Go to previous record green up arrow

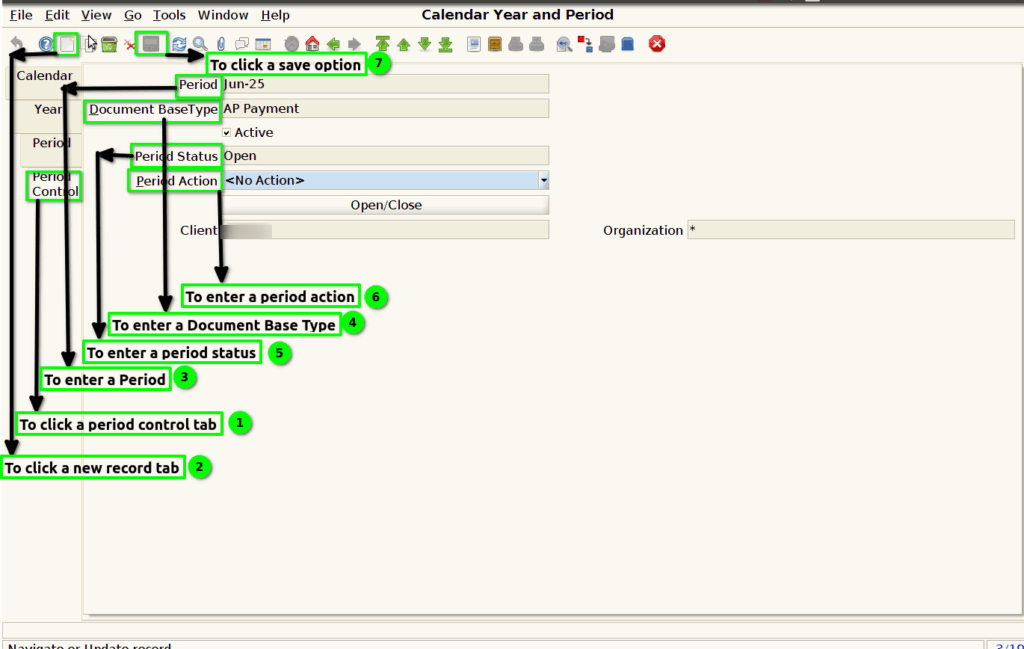(x=404, y=44)
